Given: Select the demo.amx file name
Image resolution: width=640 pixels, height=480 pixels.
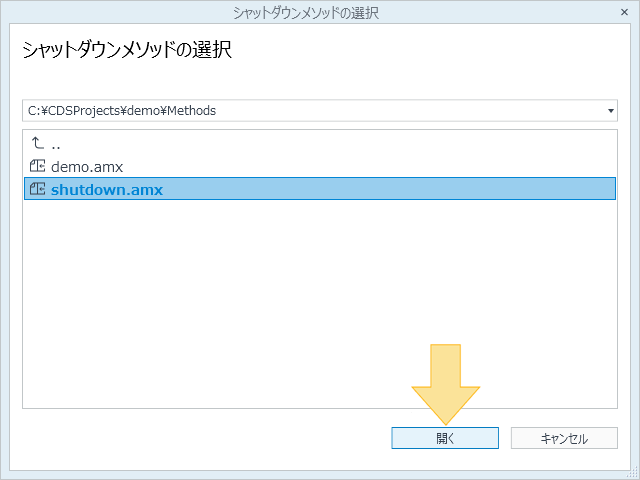Looking at the screenshot, I should pos(87,167).
